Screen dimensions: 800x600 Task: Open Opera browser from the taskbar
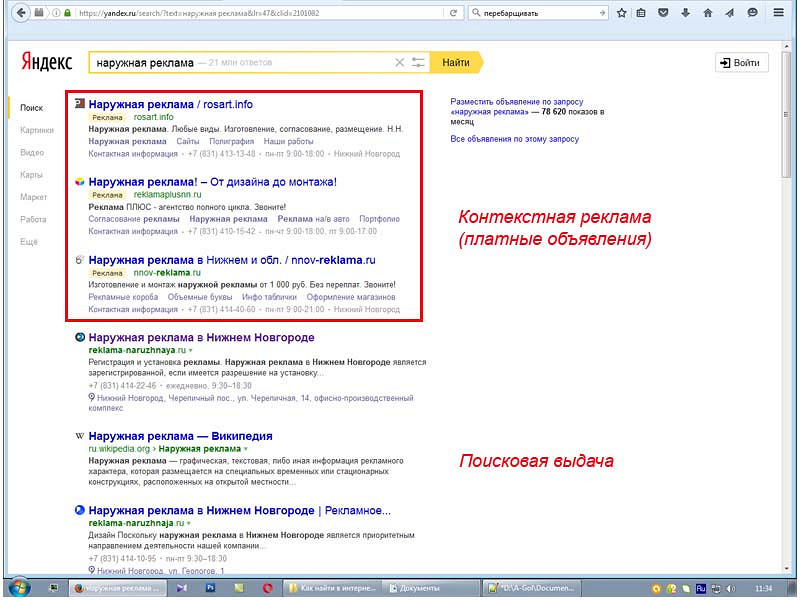[x=267, y=588]
